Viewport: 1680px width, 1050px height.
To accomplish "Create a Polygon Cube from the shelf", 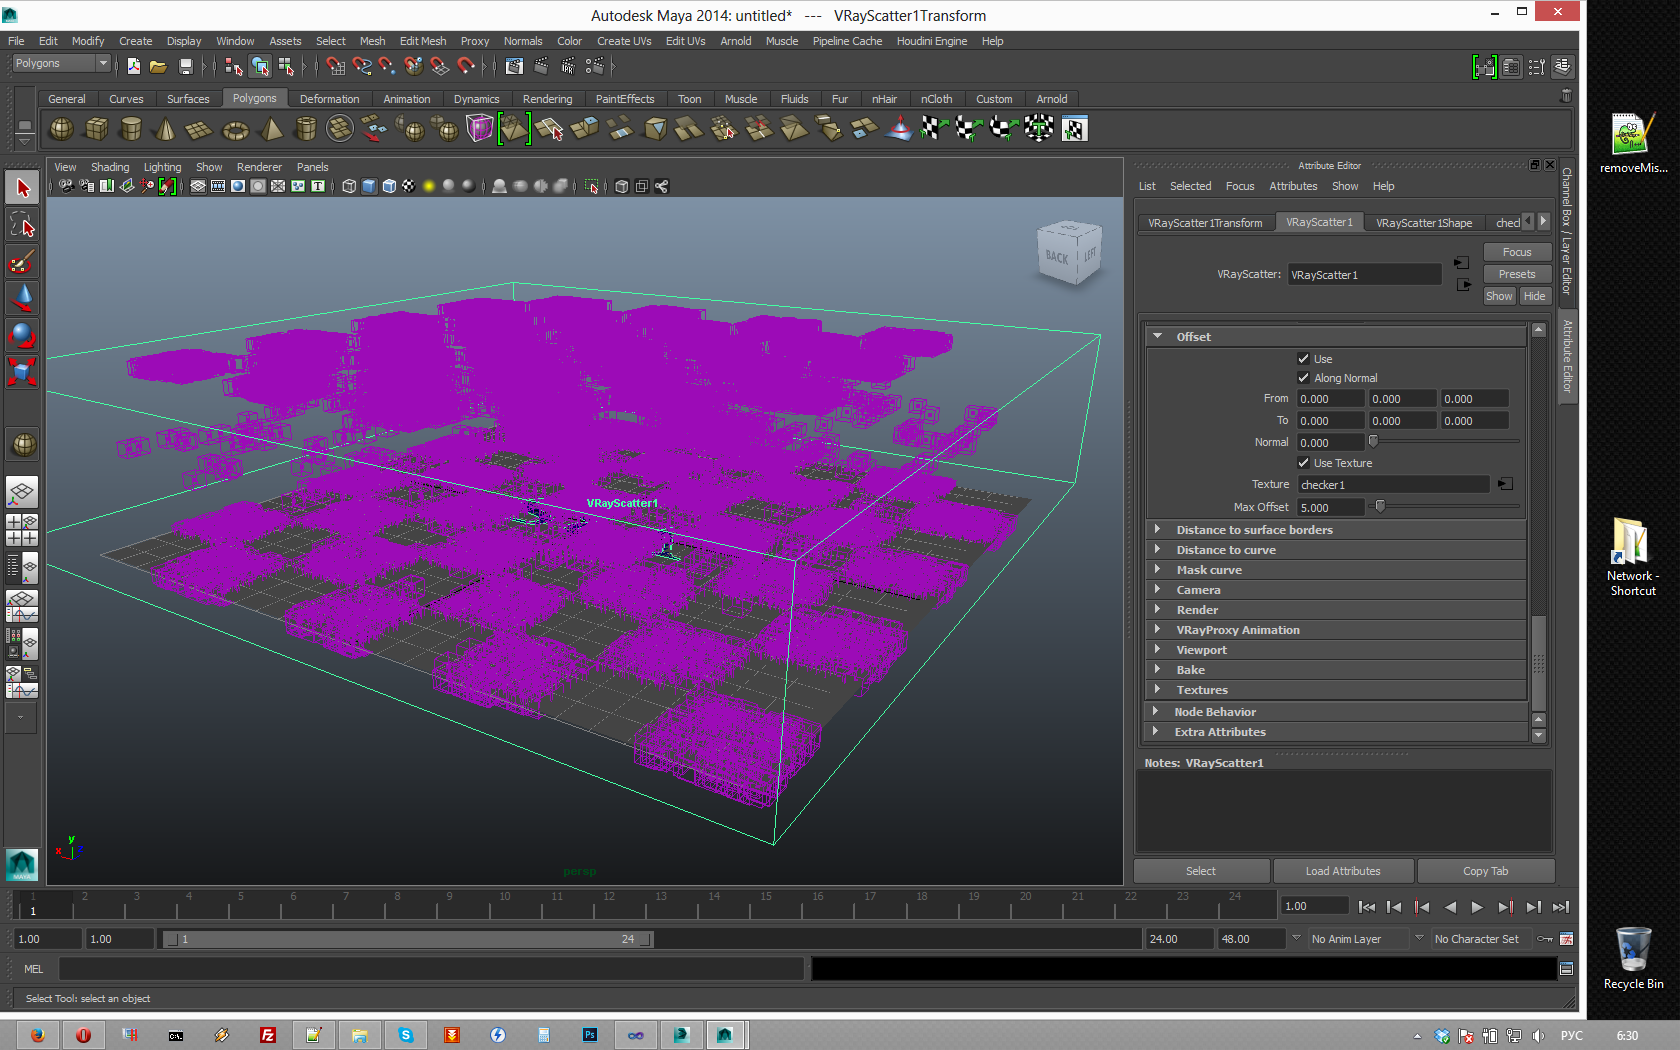I will (97, 129).
